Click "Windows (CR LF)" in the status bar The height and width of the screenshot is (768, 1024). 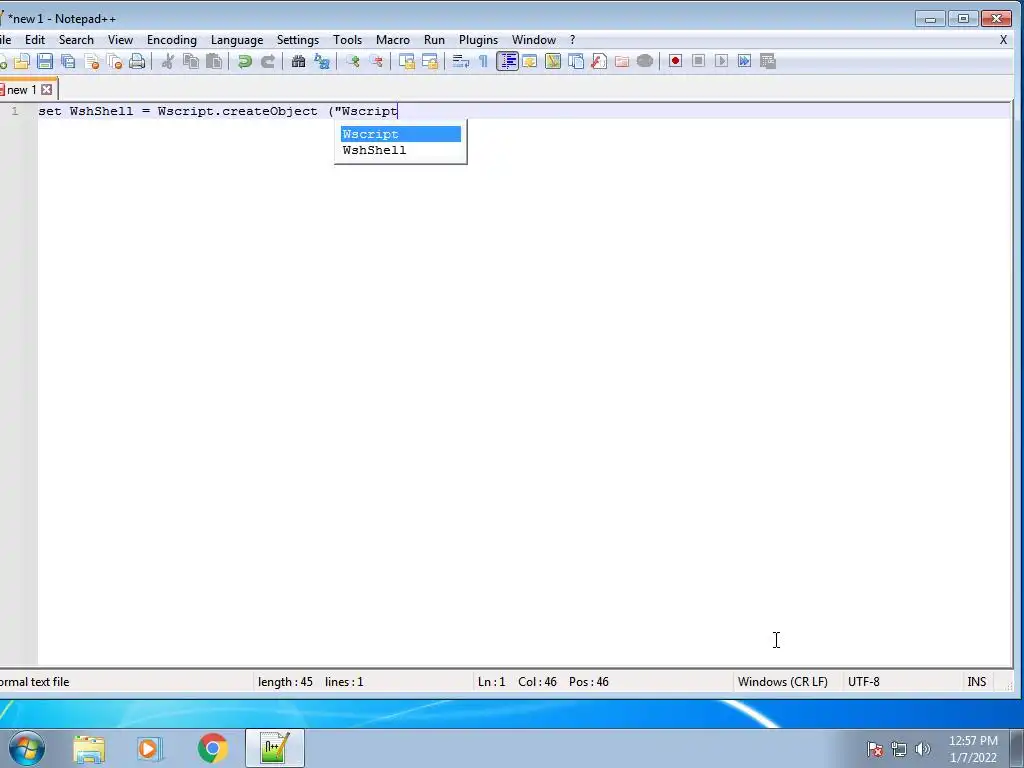[782, 682]
